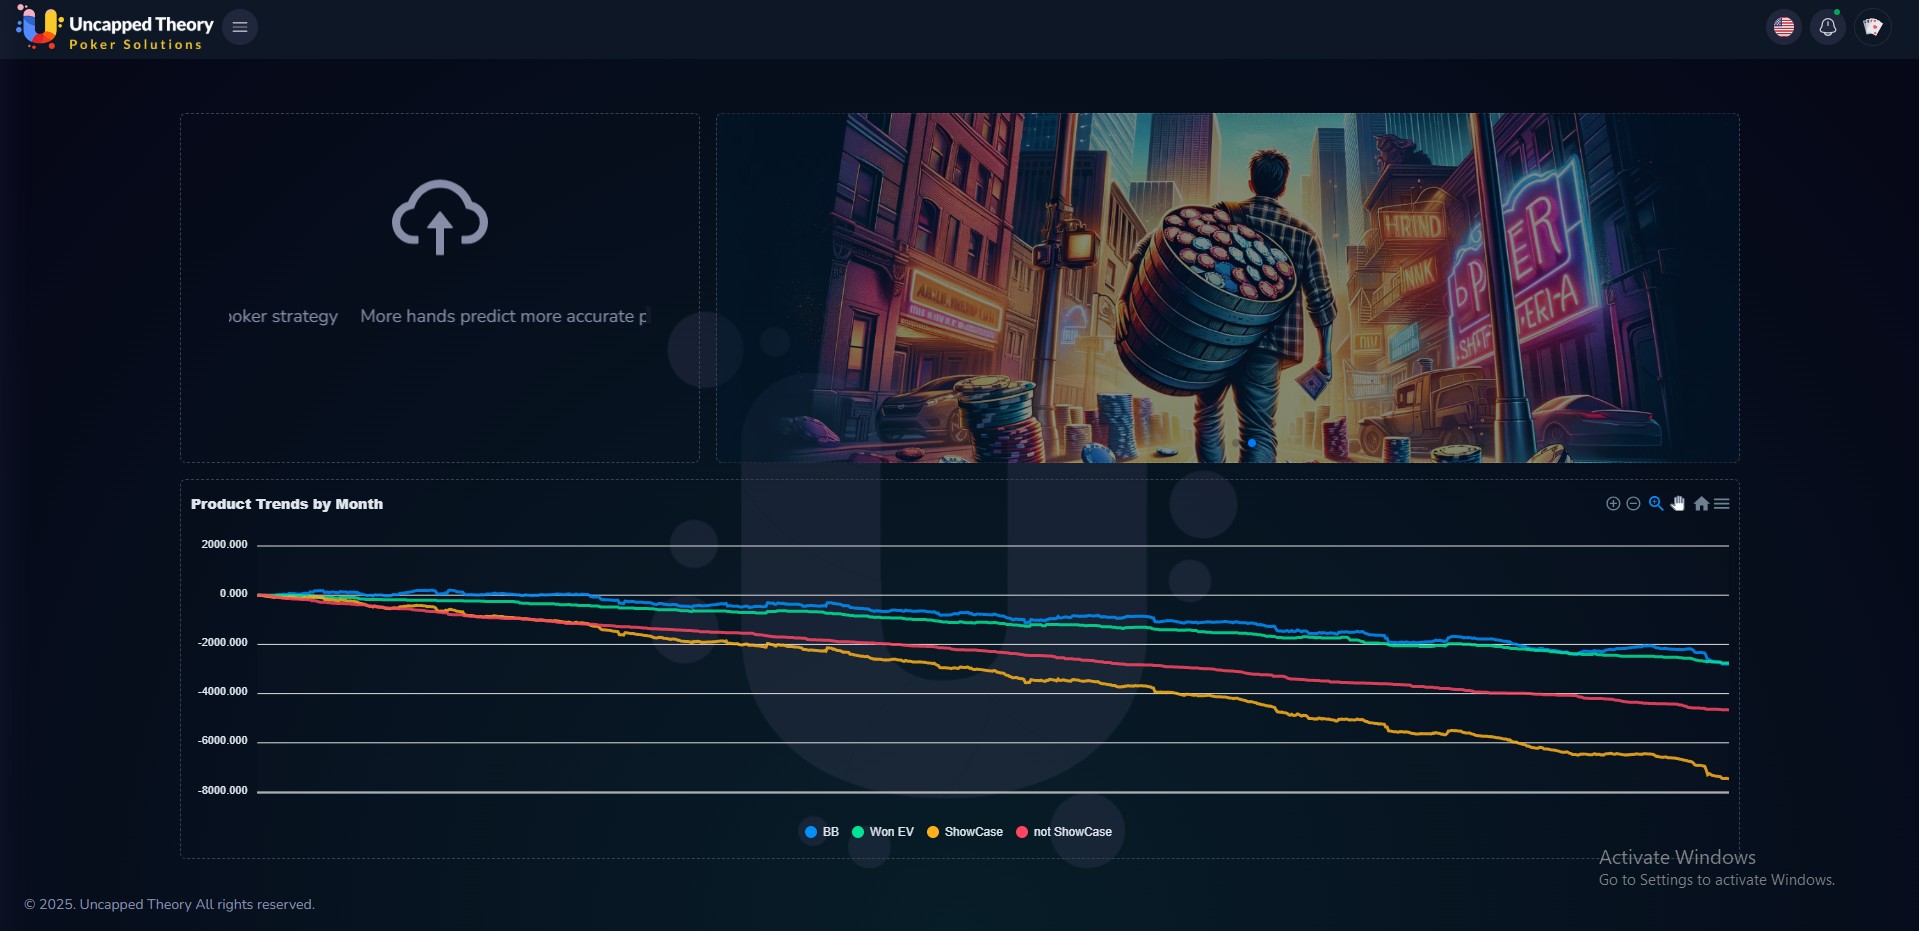1919x931 pixels.
Task: Reset chart zoom with home icon
Action: click(1701, 504)
